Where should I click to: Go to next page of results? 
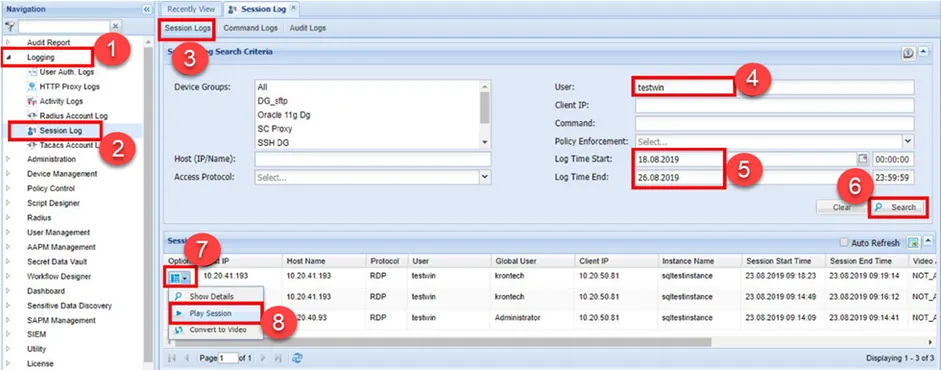pos(263,358)
